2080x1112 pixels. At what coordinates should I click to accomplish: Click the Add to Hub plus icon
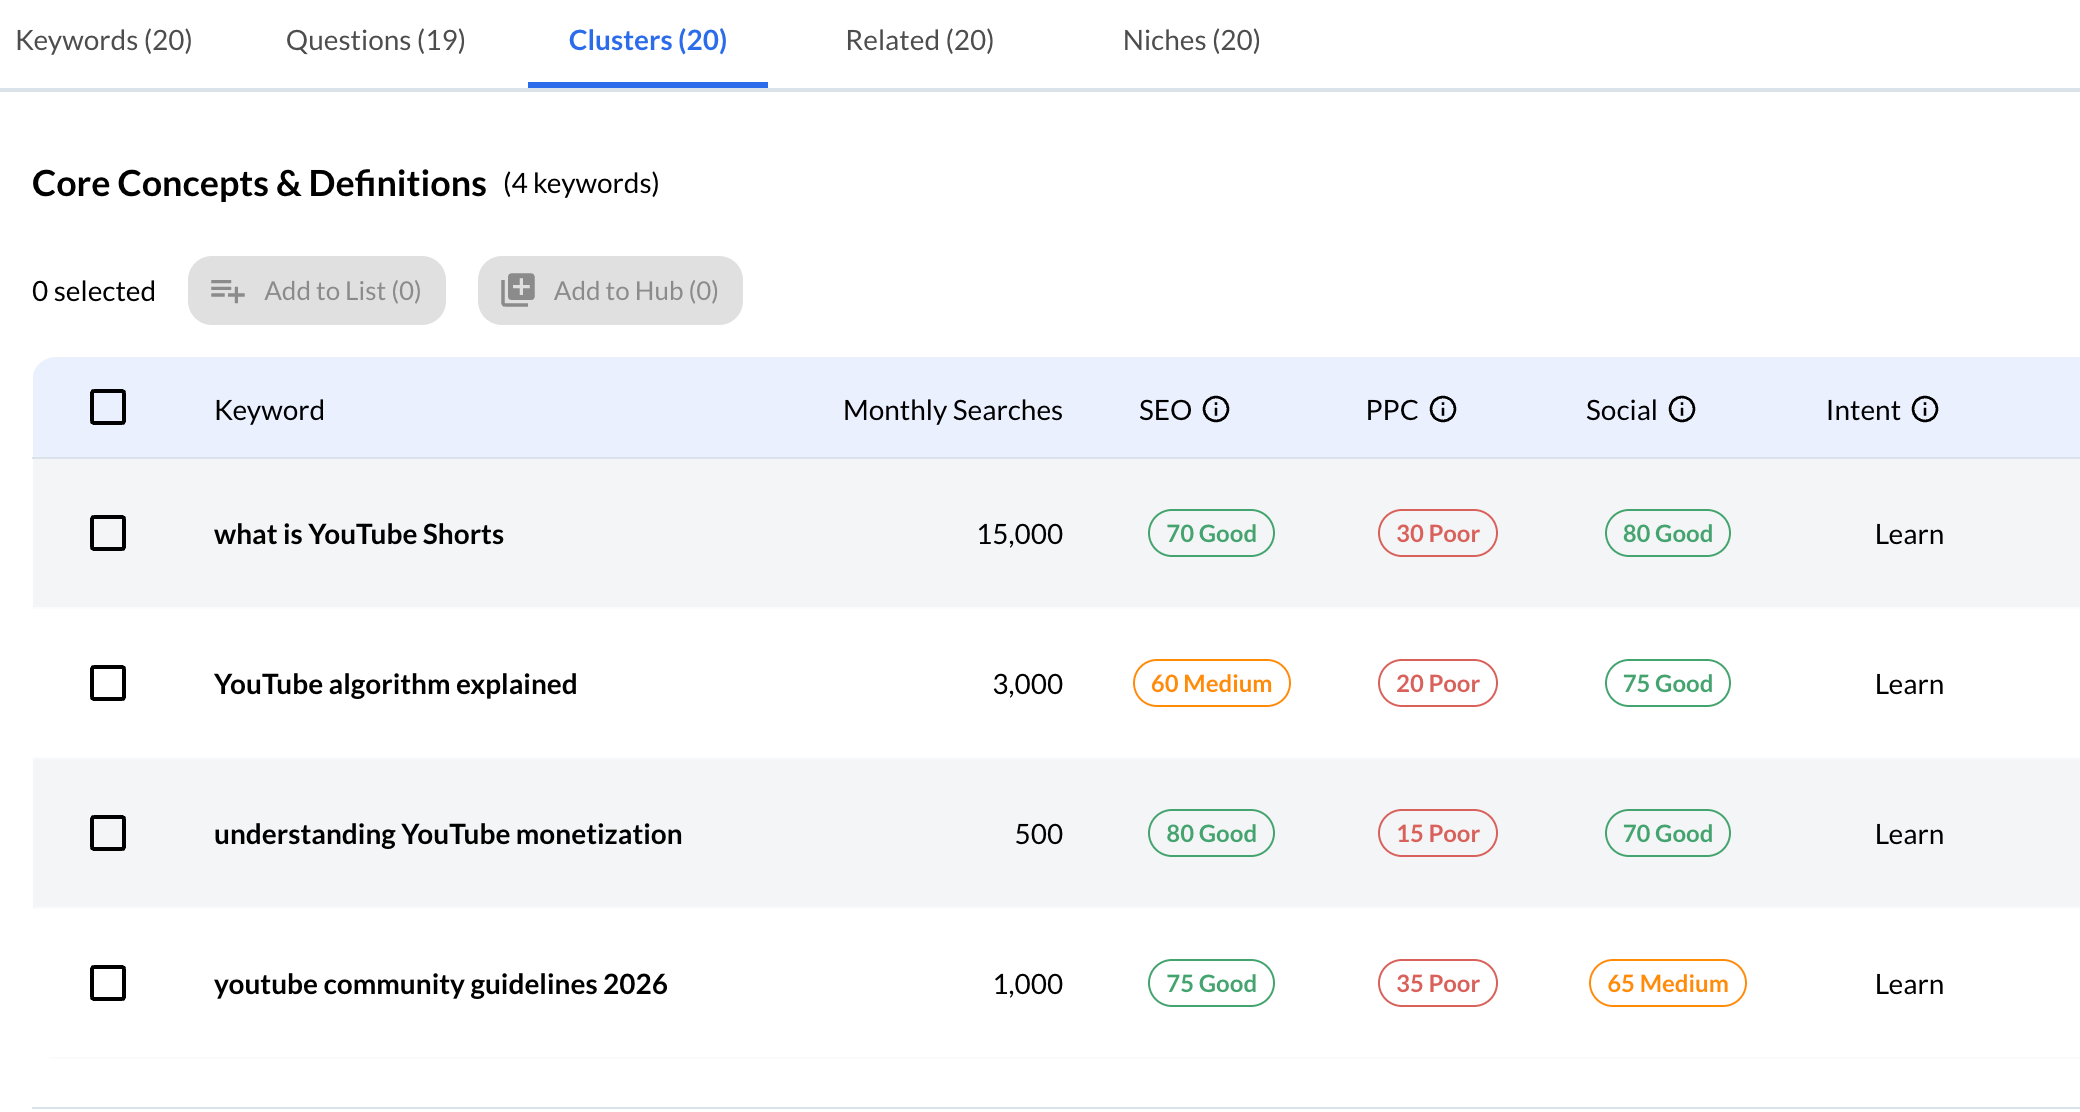point(518,290)
